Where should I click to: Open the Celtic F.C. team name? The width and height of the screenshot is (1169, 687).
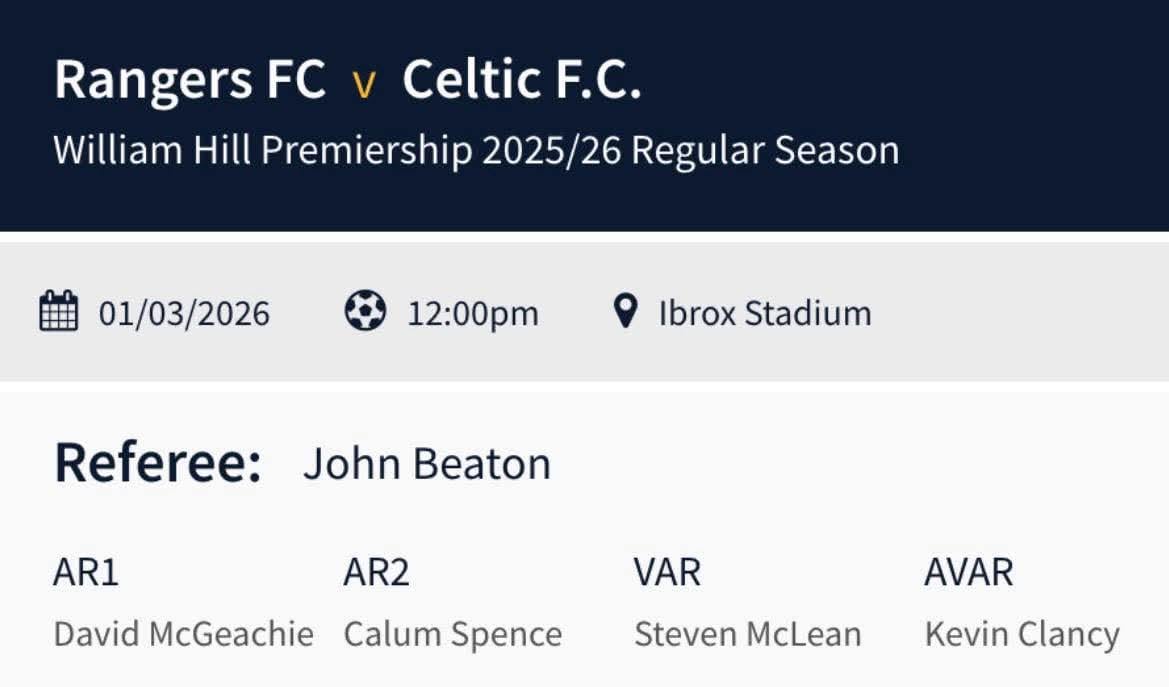point(521,80)
